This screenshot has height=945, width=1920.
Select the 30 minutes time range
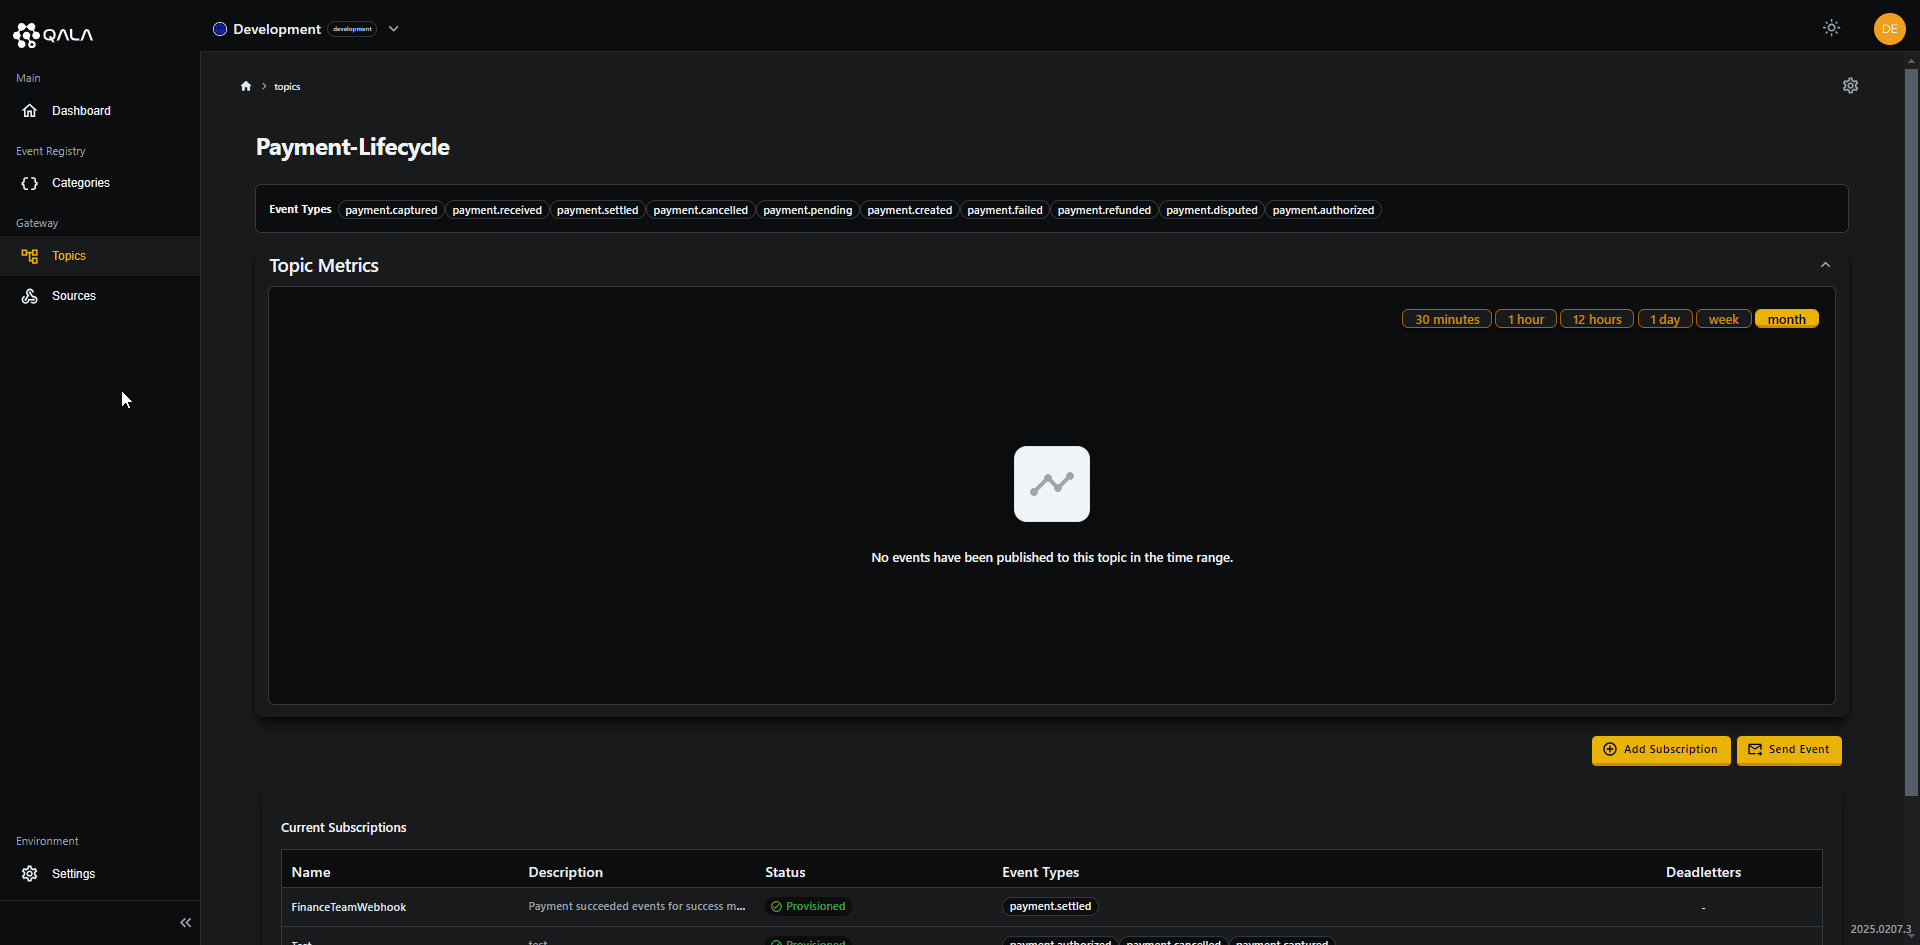pyautogui.click(x=1446, y=318)
